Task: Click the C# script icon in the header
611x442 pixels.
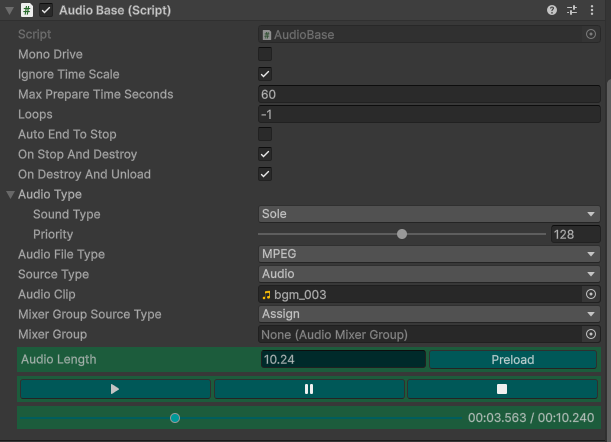Action: point(26,10)
